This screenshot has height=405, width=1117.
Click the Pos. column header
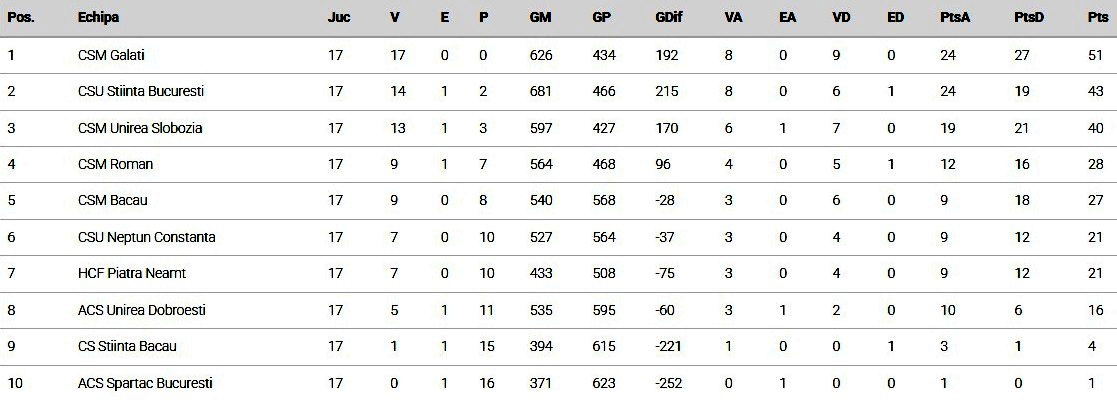click(21, 18)
